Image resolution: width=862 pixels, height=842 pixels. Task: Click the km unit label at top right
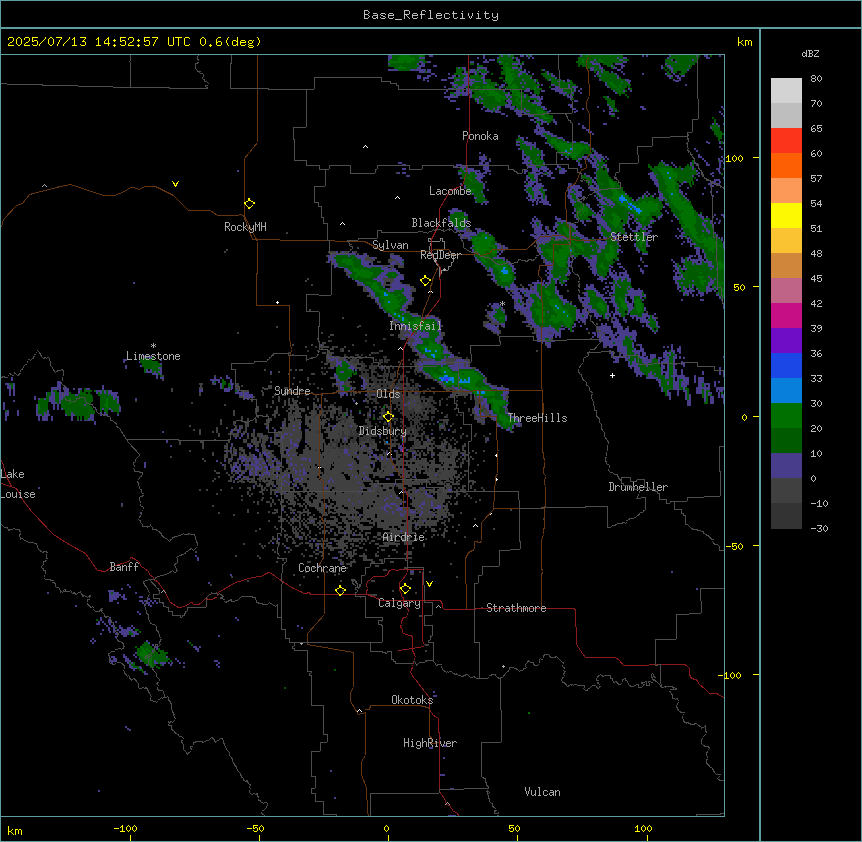[x=744, y=42]
